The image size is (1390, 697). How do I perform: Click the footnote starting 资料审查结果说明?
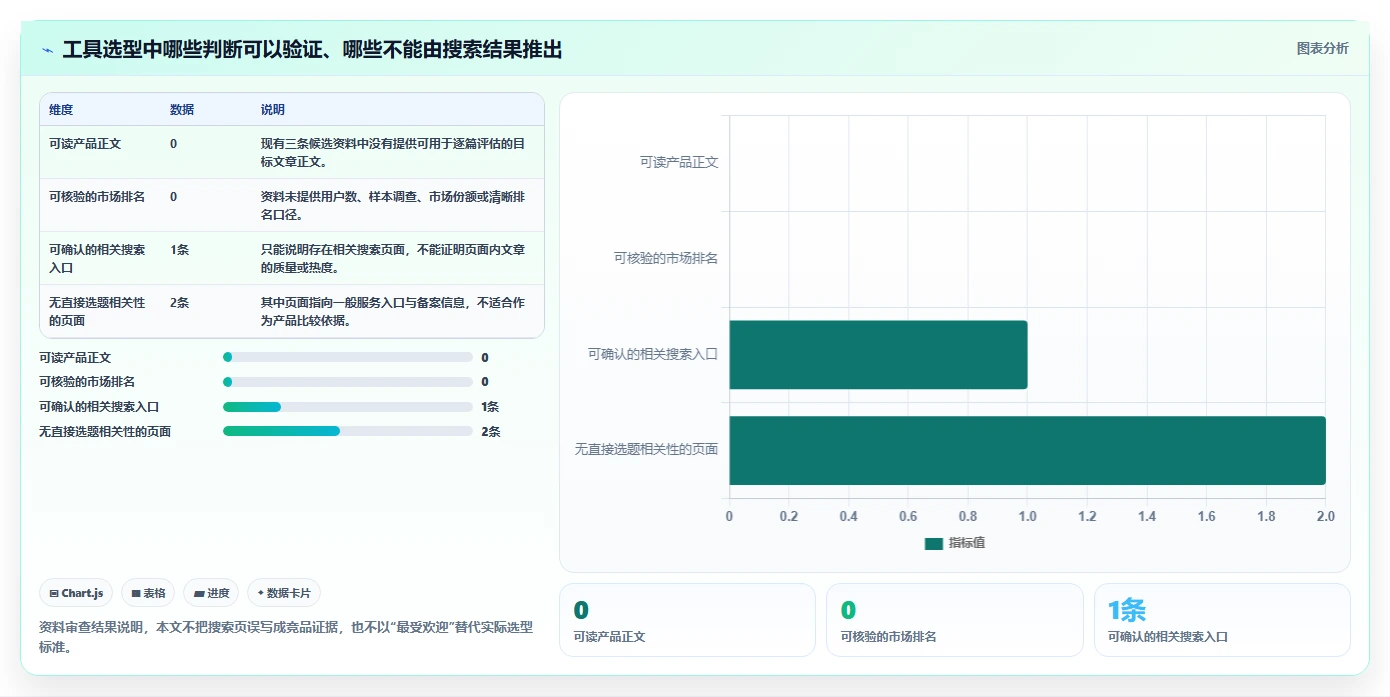pyautogui.click(x=286, y=637)
